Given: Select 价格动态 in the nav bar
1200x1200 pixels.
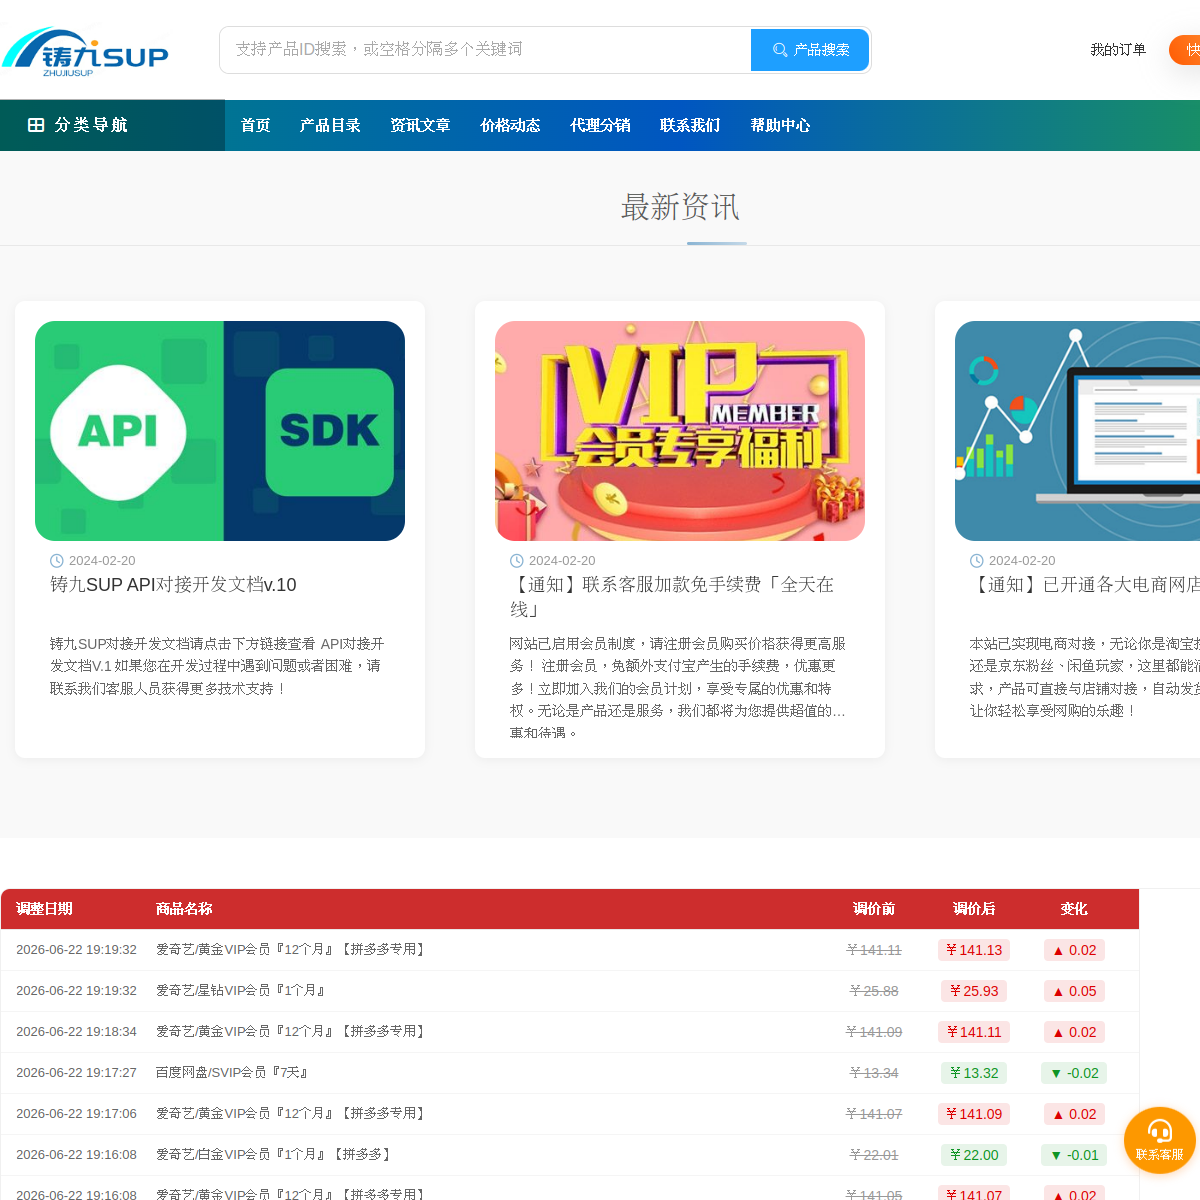Looking at the screenshot, I should click(510, 125).
